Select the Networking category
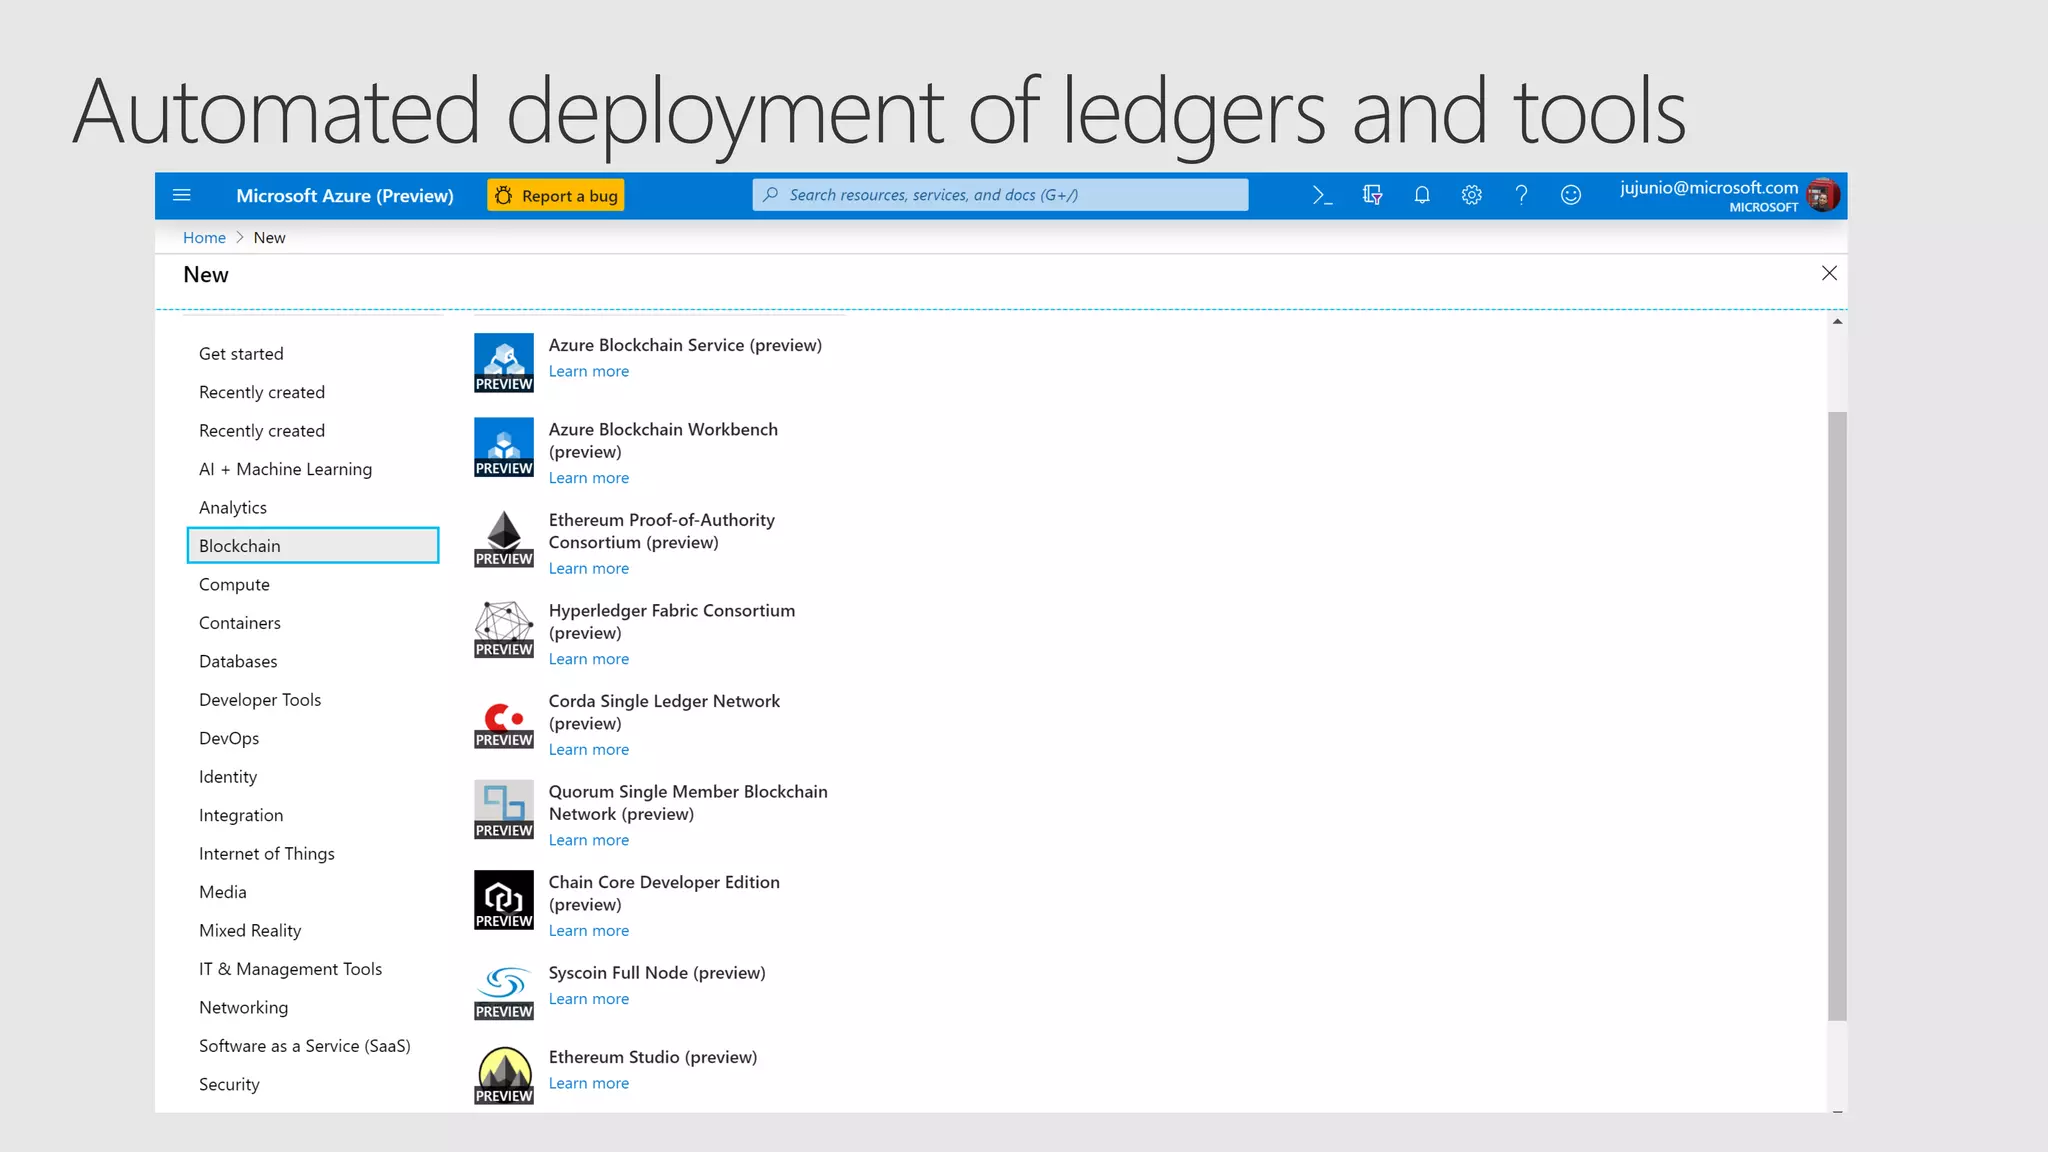2048x1152 pixels. (243, 1008)
